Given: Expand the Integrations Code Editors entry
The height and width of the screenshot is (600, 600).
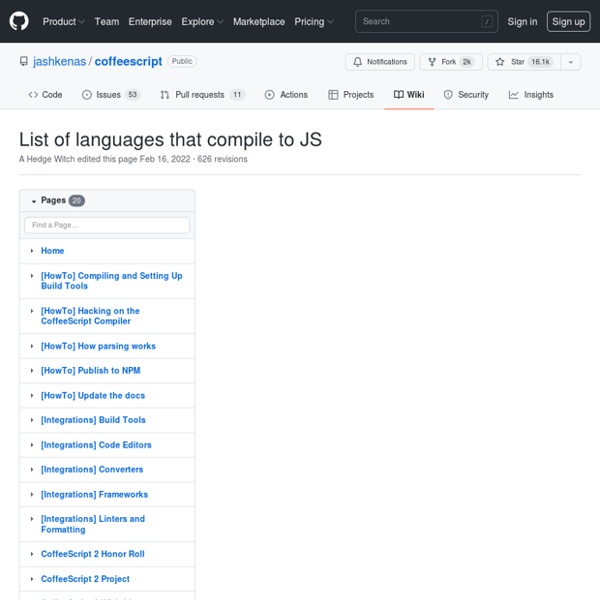Looking at the screenshot, I should (32, 445).
